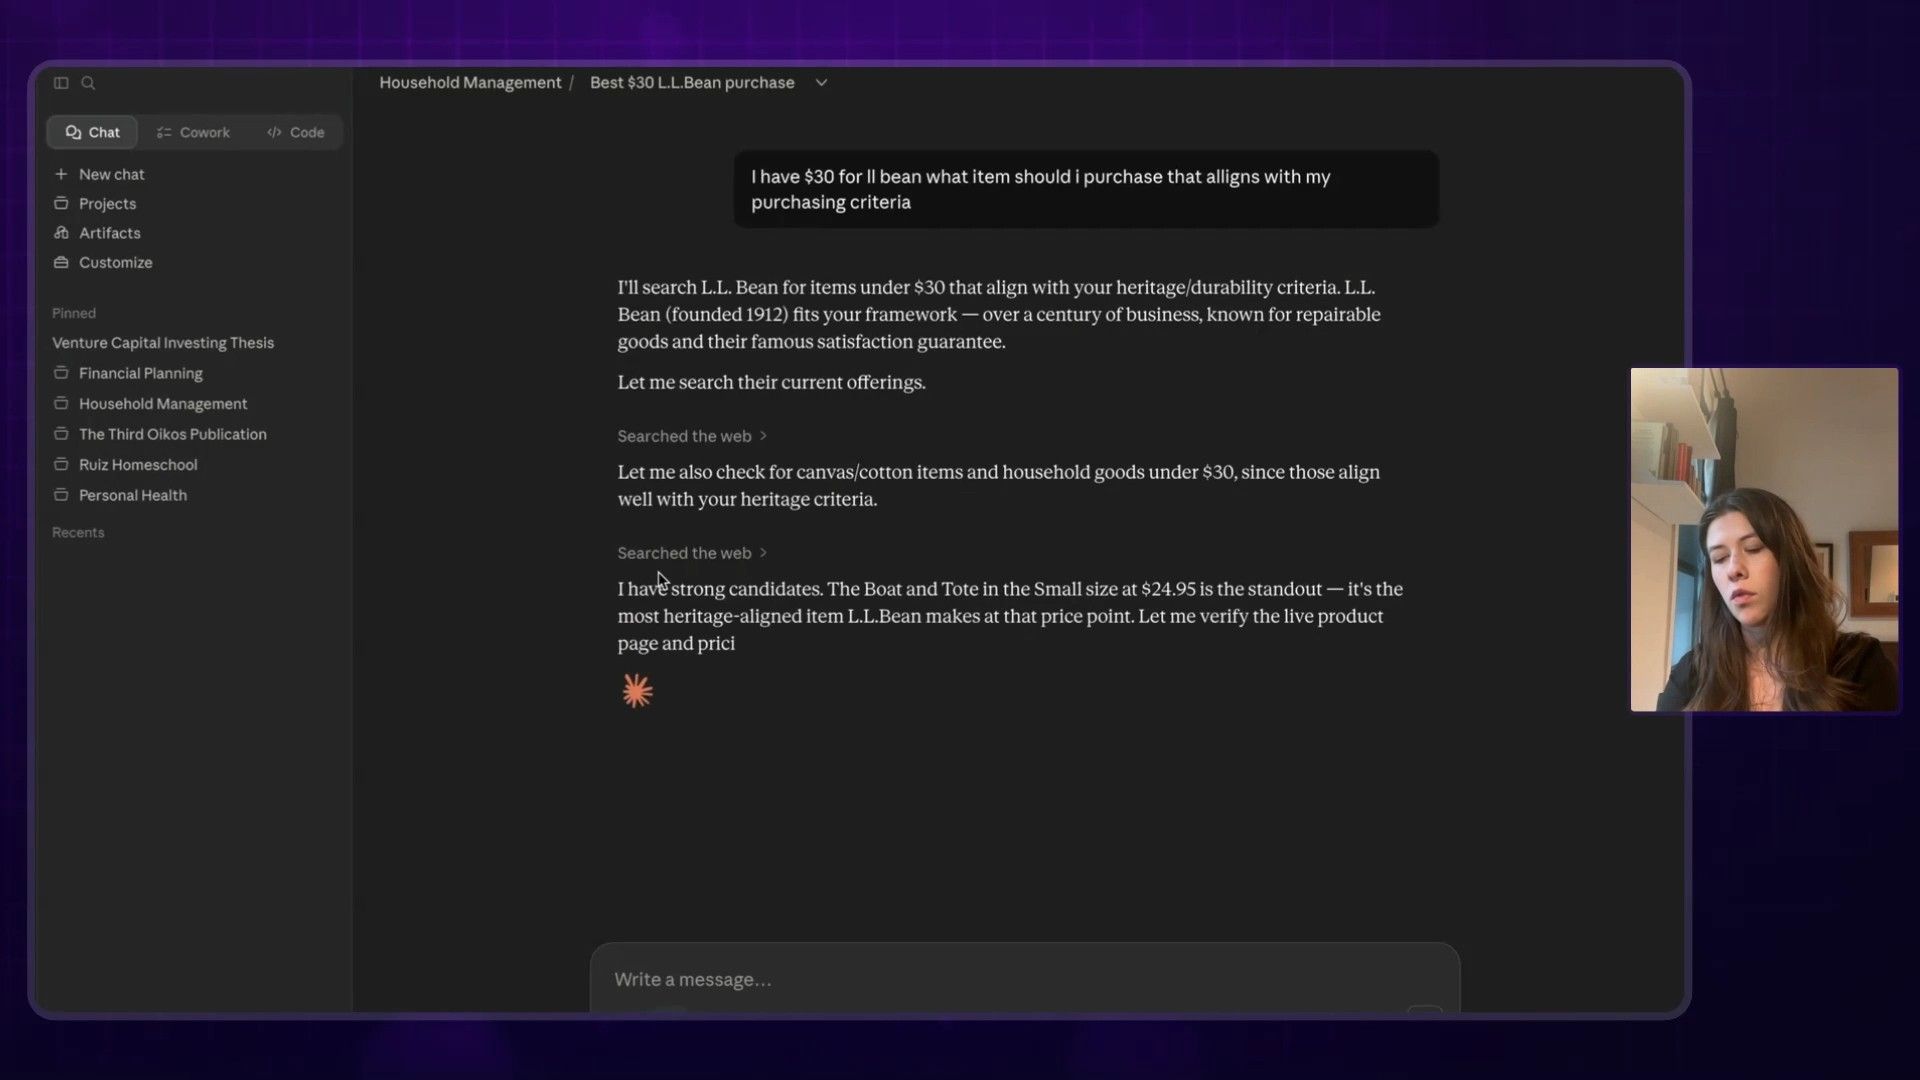The width and height of the screenshot is (1920, 1080).
Task: Open Ruiz Homeschool project
Action: pyautogui.click(x=138, y=465)
